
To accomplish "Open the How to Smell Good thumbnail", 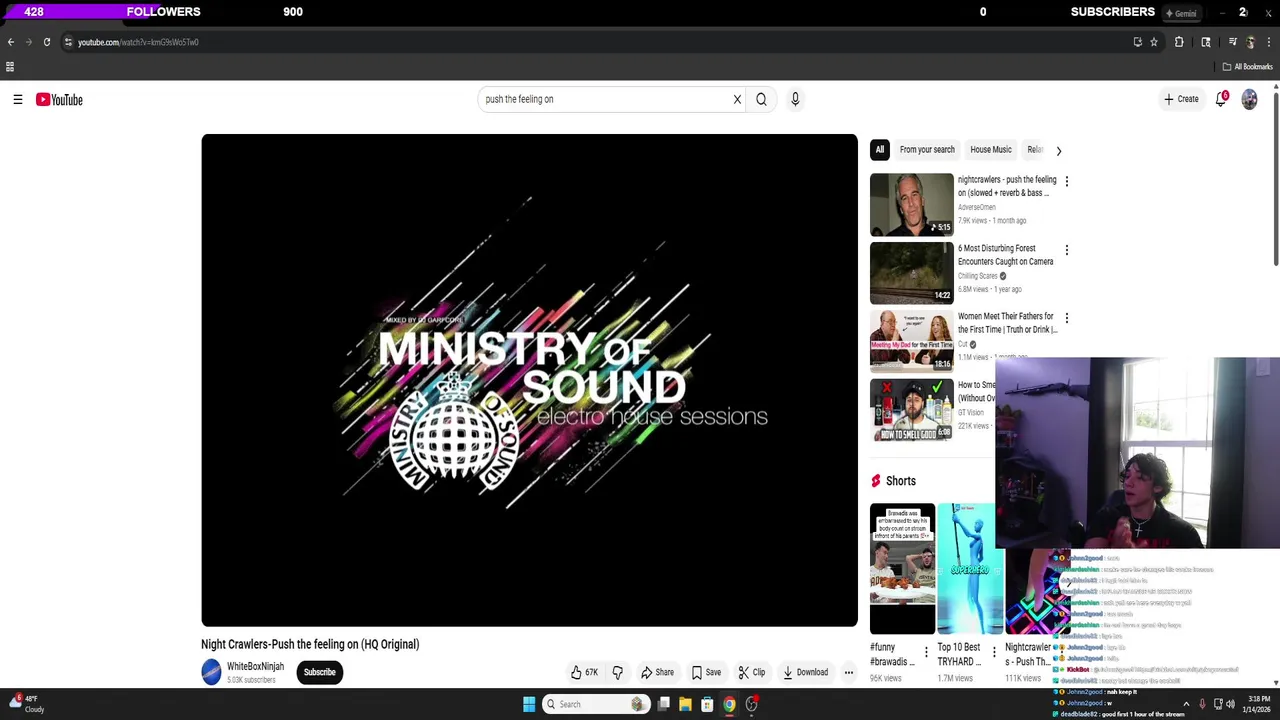I will pyautogui.click(x=912, y=409).
